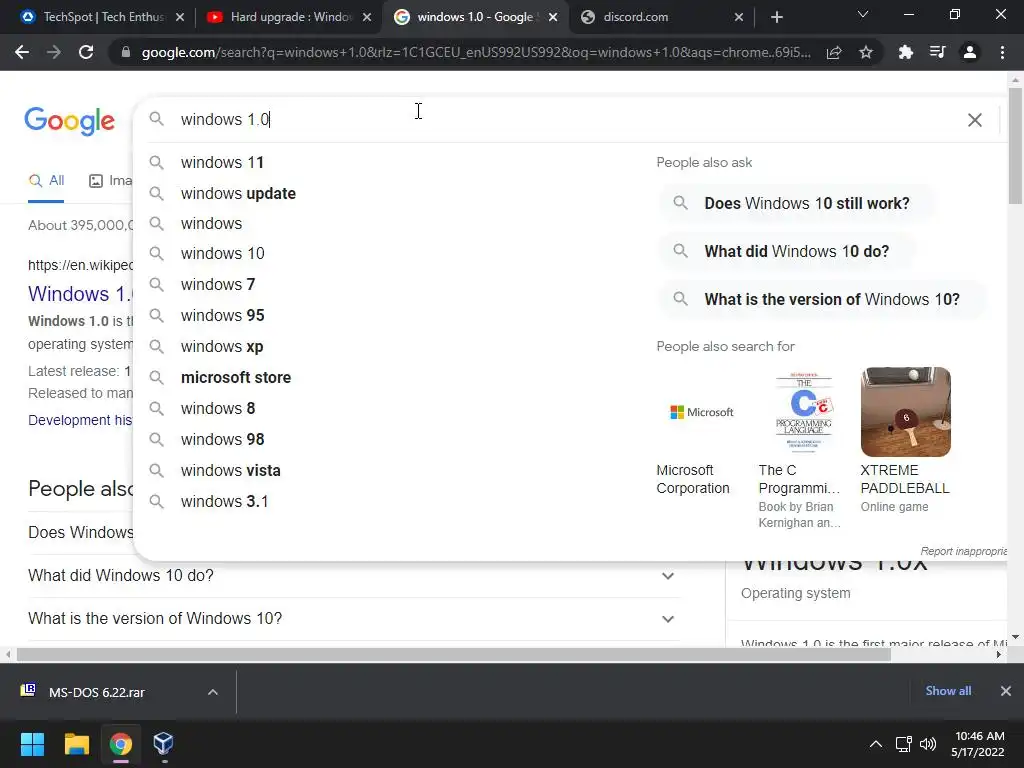Open a new browser tab
This screenshot has height=768, width=1024.
tap(776, 17)
